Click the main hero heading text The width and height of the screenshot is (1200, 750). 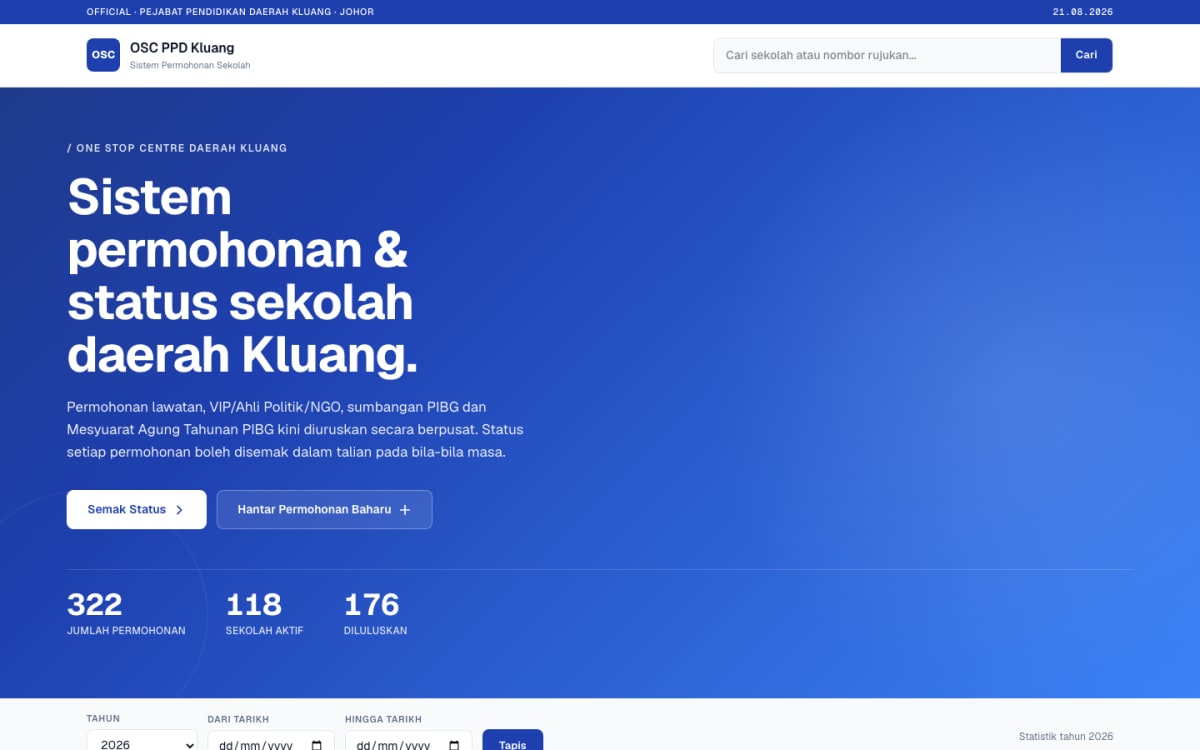pyautogui.click(x=243, y=276)
